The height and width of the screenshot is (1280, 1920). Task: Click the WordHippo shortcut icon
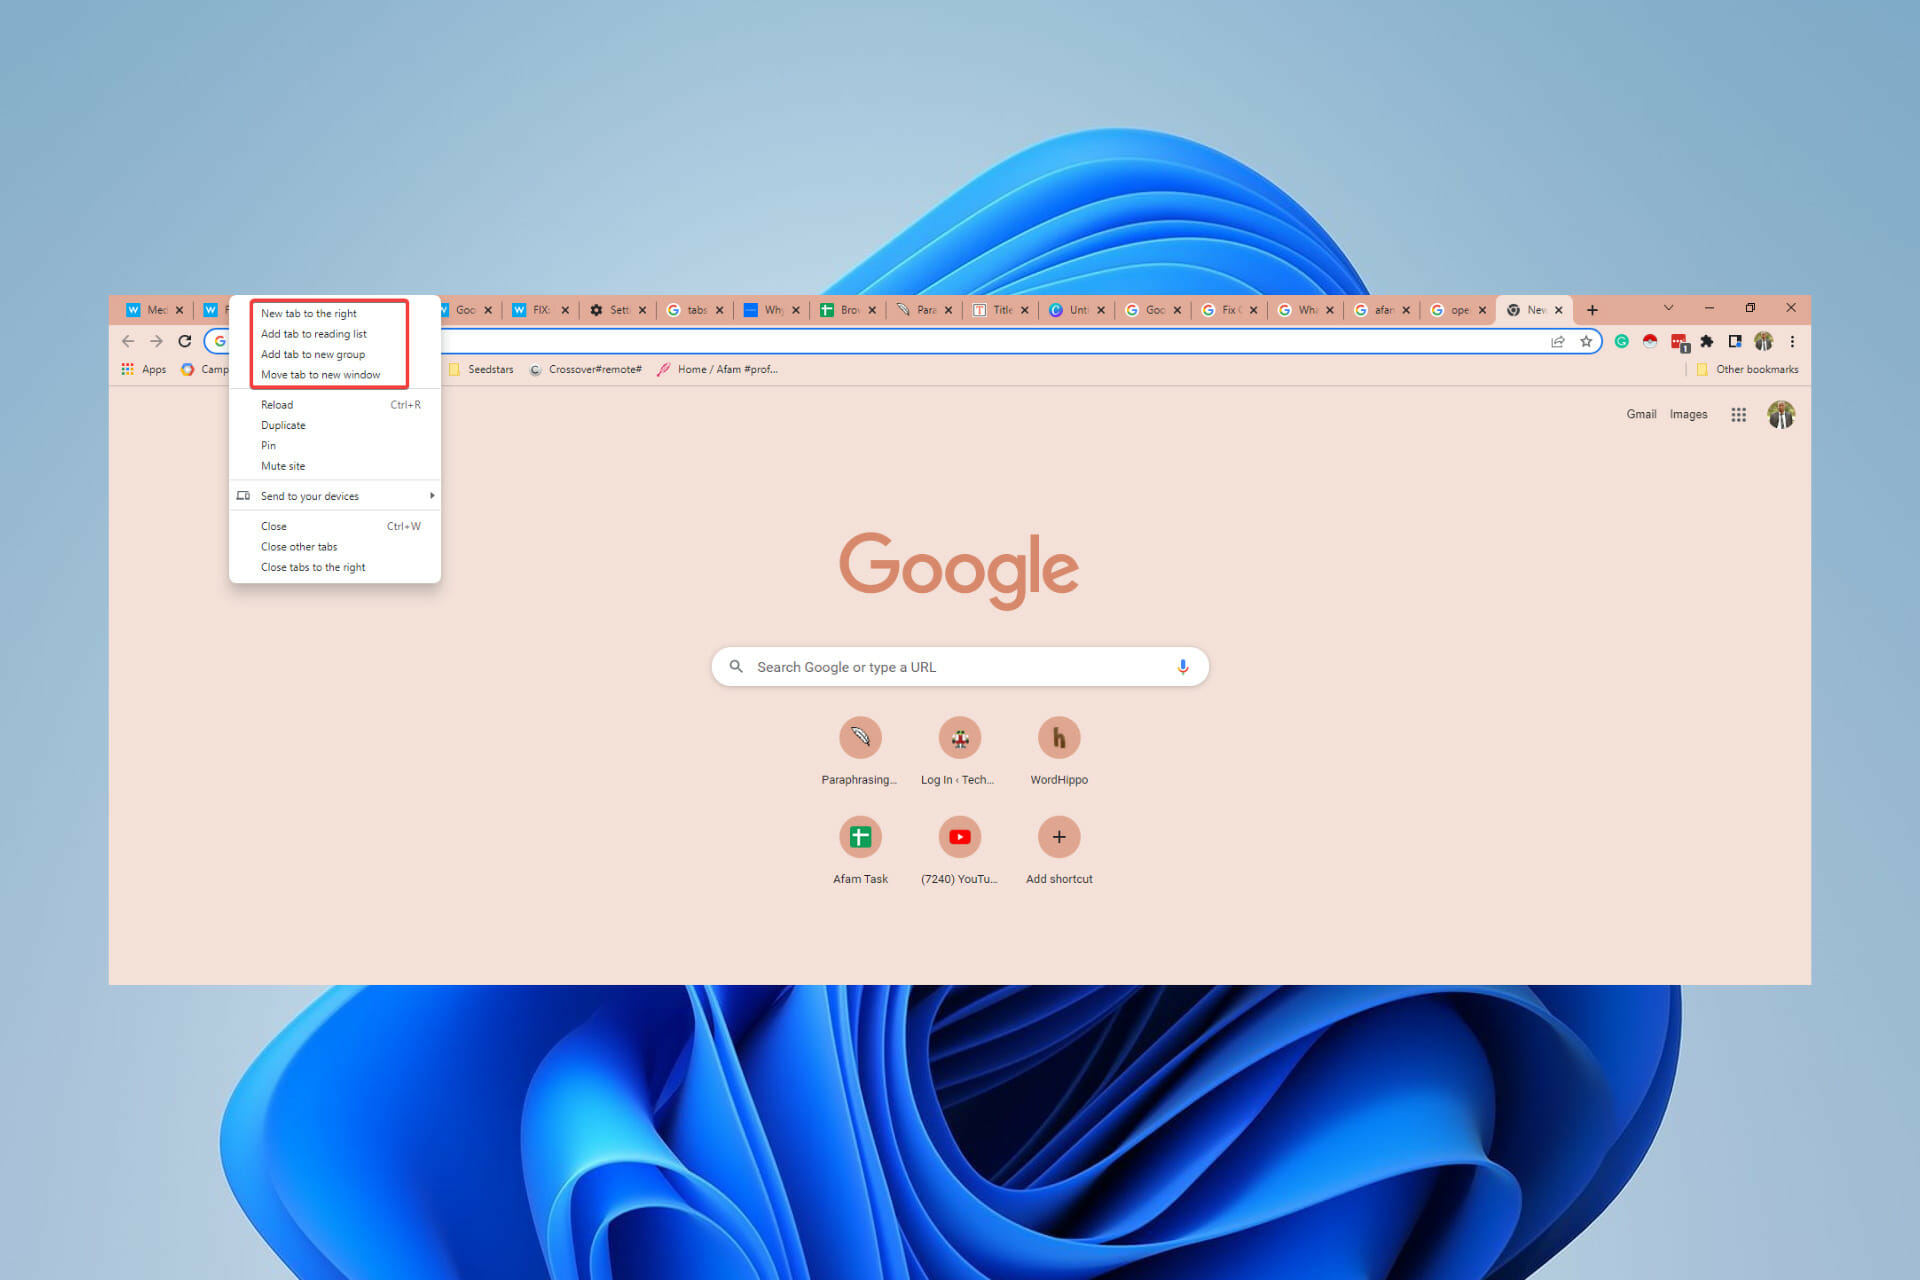tap(1059, 737)
